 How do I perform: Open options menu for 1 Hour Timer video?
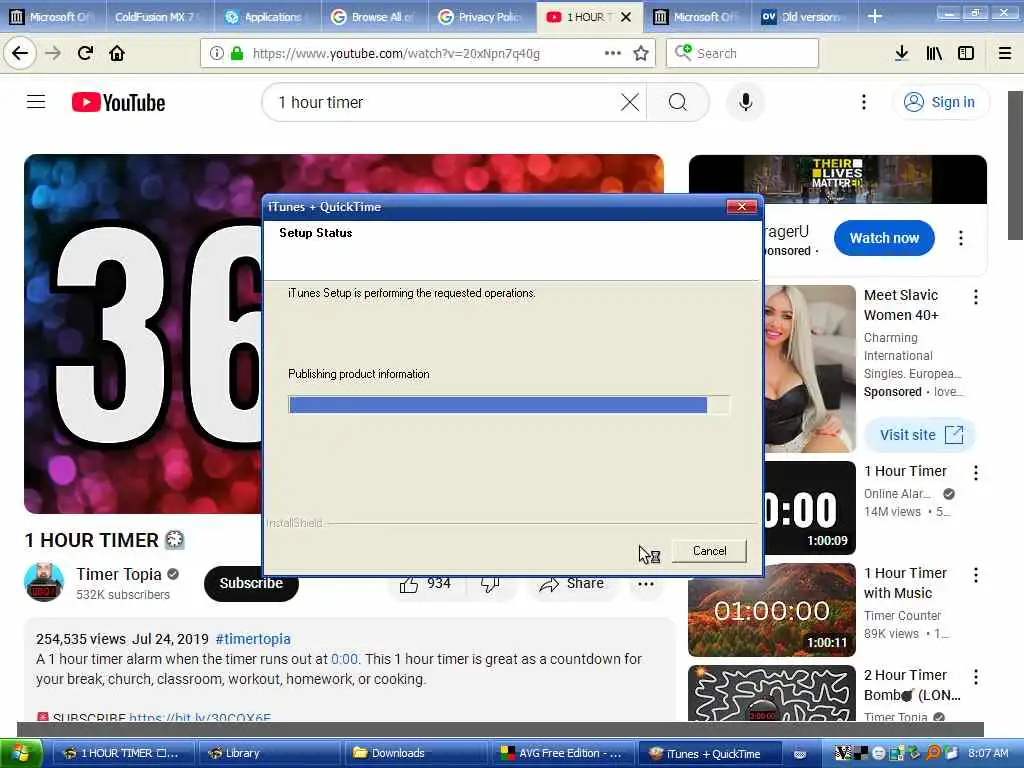[x=976, y=473]
